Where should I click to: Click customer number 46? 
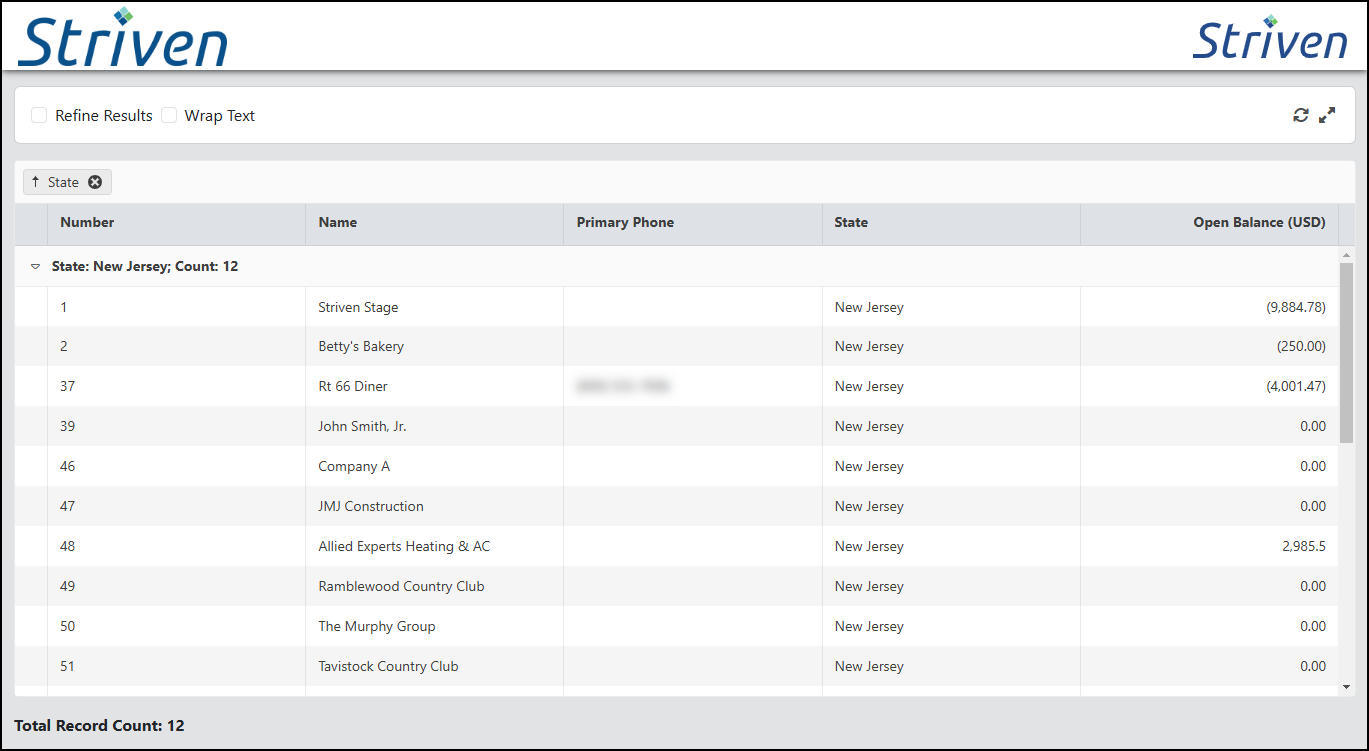(67, 466)
